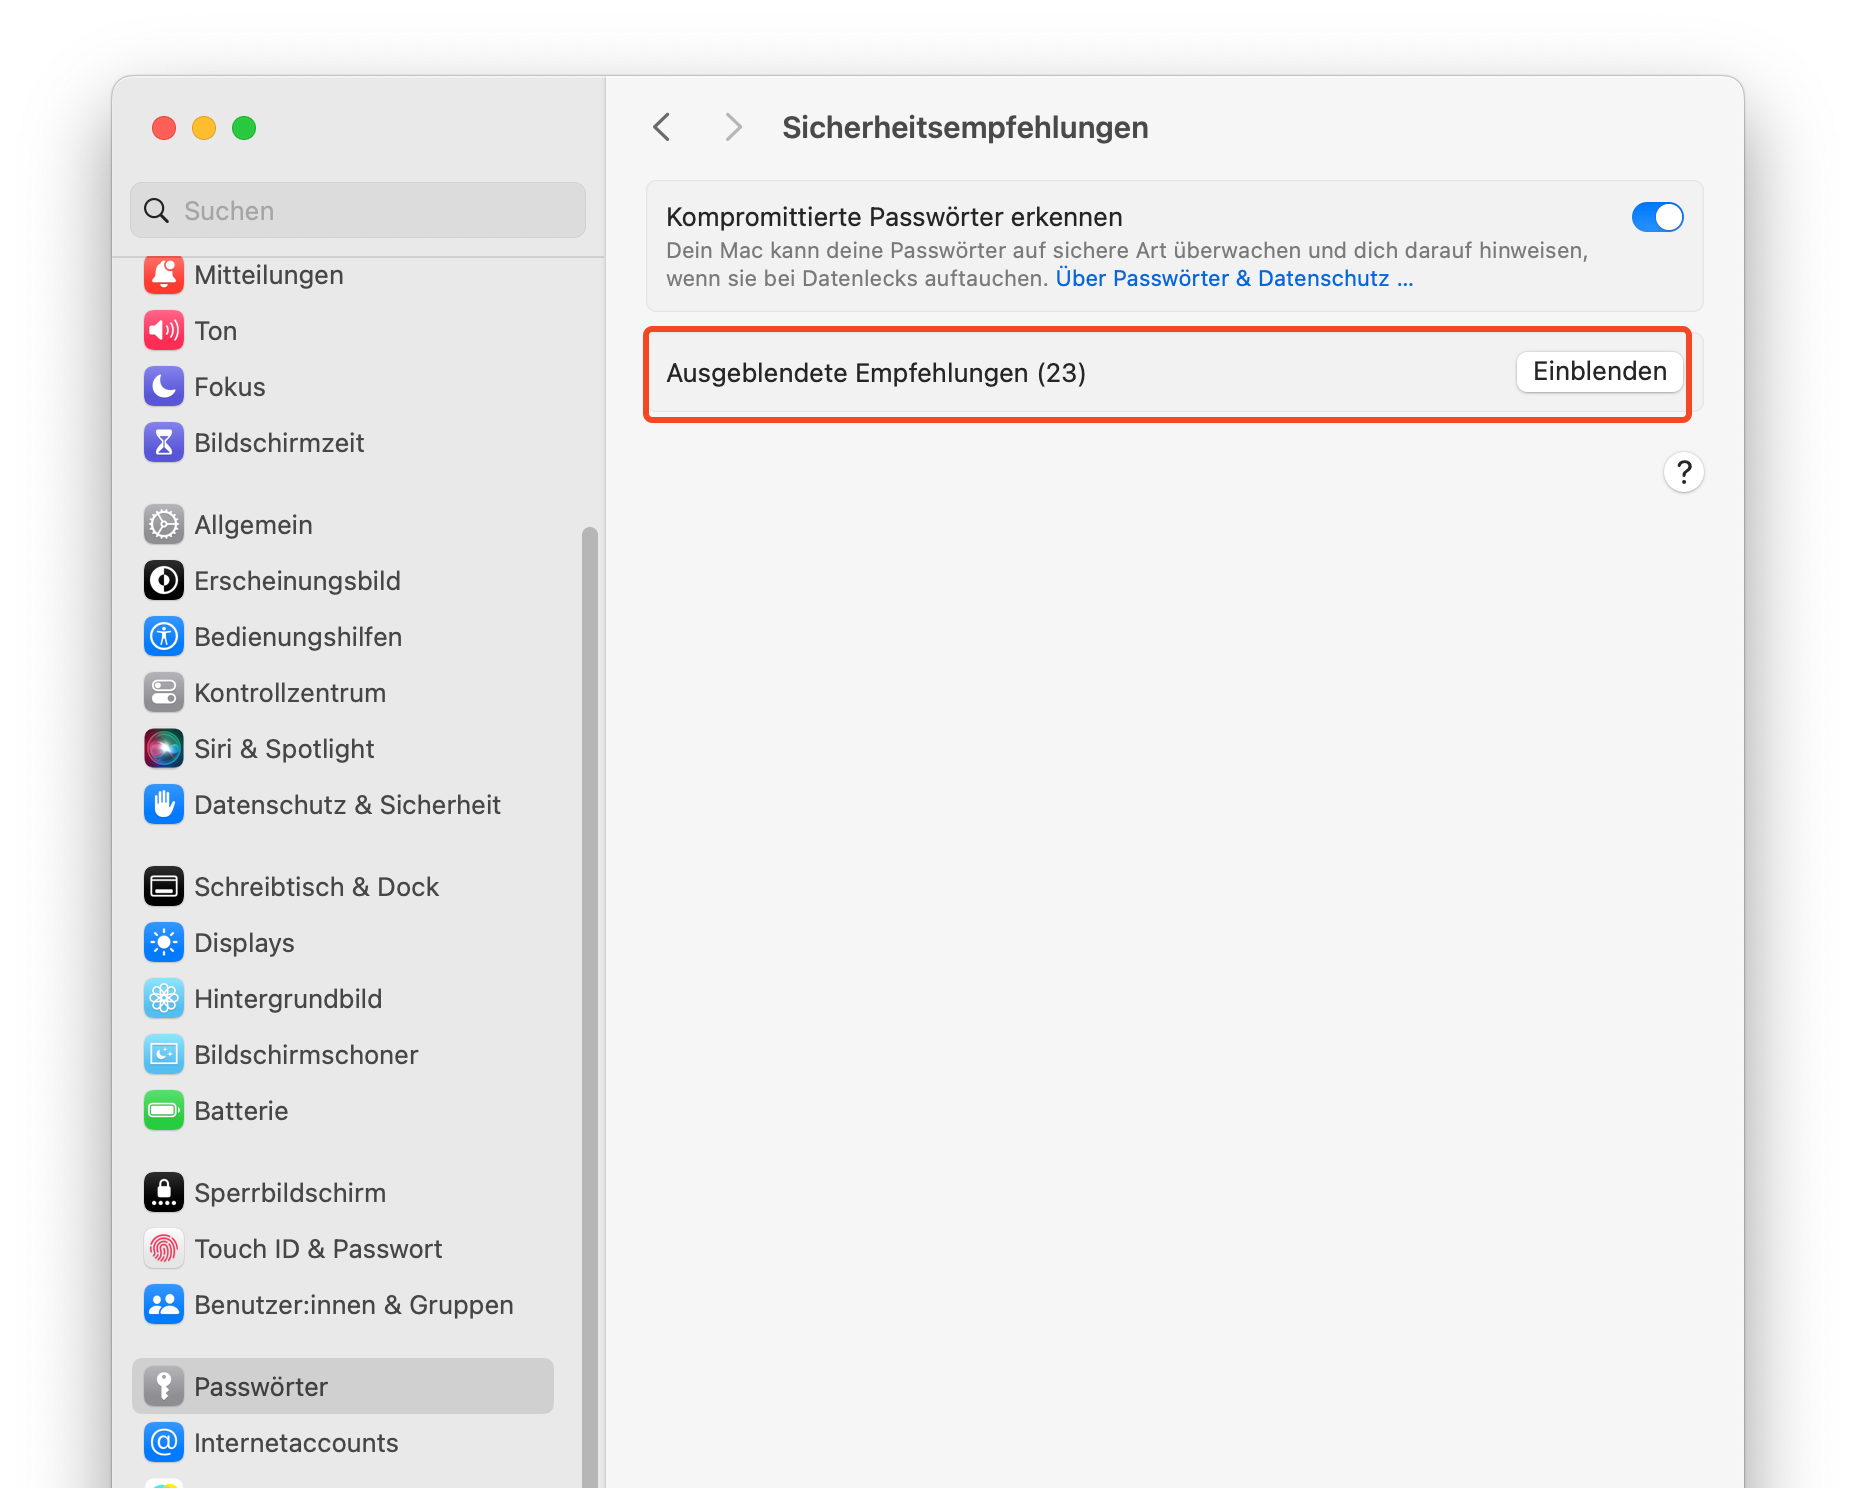Image resolution: width=1856 pixels, height=1488 pixels.
Task: Open Über Passwörter & Datenschutz link
Action: point(1234,279)
